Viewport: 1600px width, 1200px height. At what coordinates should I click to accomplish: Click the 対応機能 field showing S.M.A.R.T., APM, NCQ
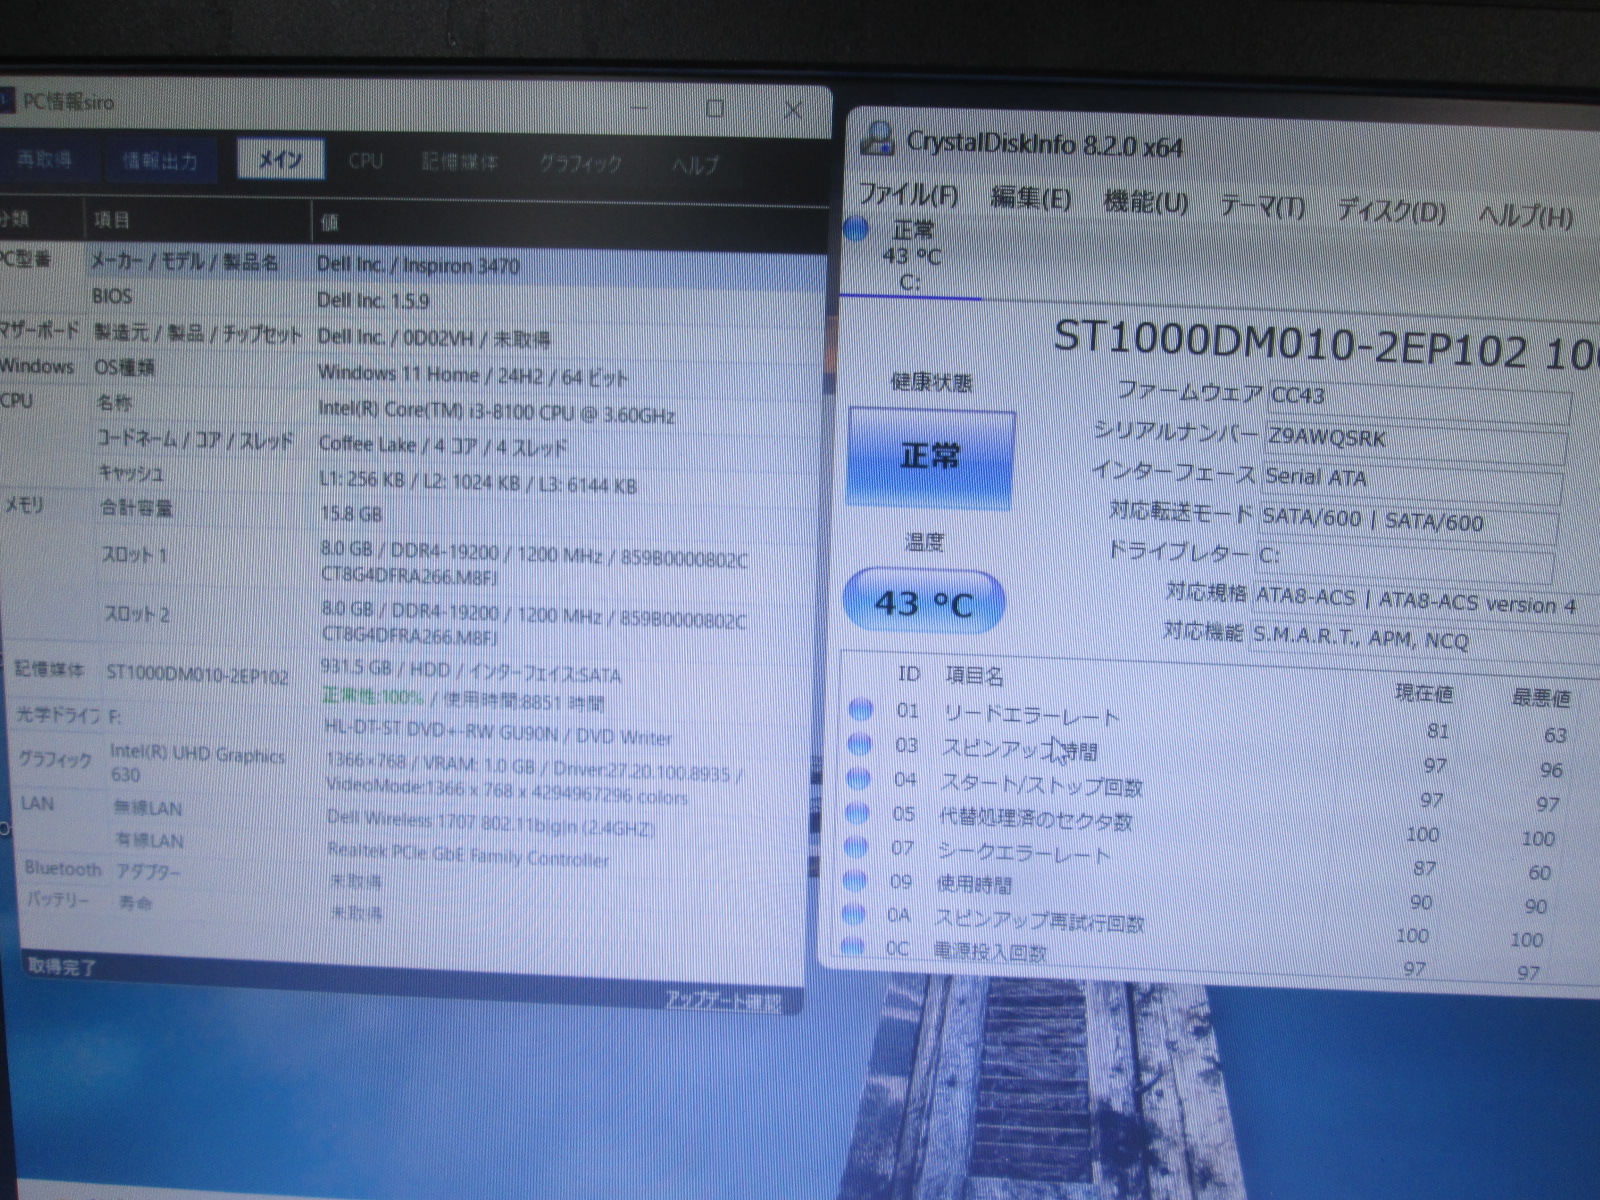tap(1423, 640)
